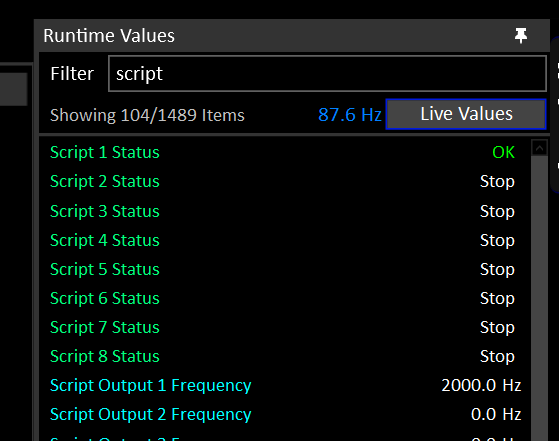Click the Stop value of Script 8 Status
This screenshot has width=559, height=441.
tap(497, 357)
